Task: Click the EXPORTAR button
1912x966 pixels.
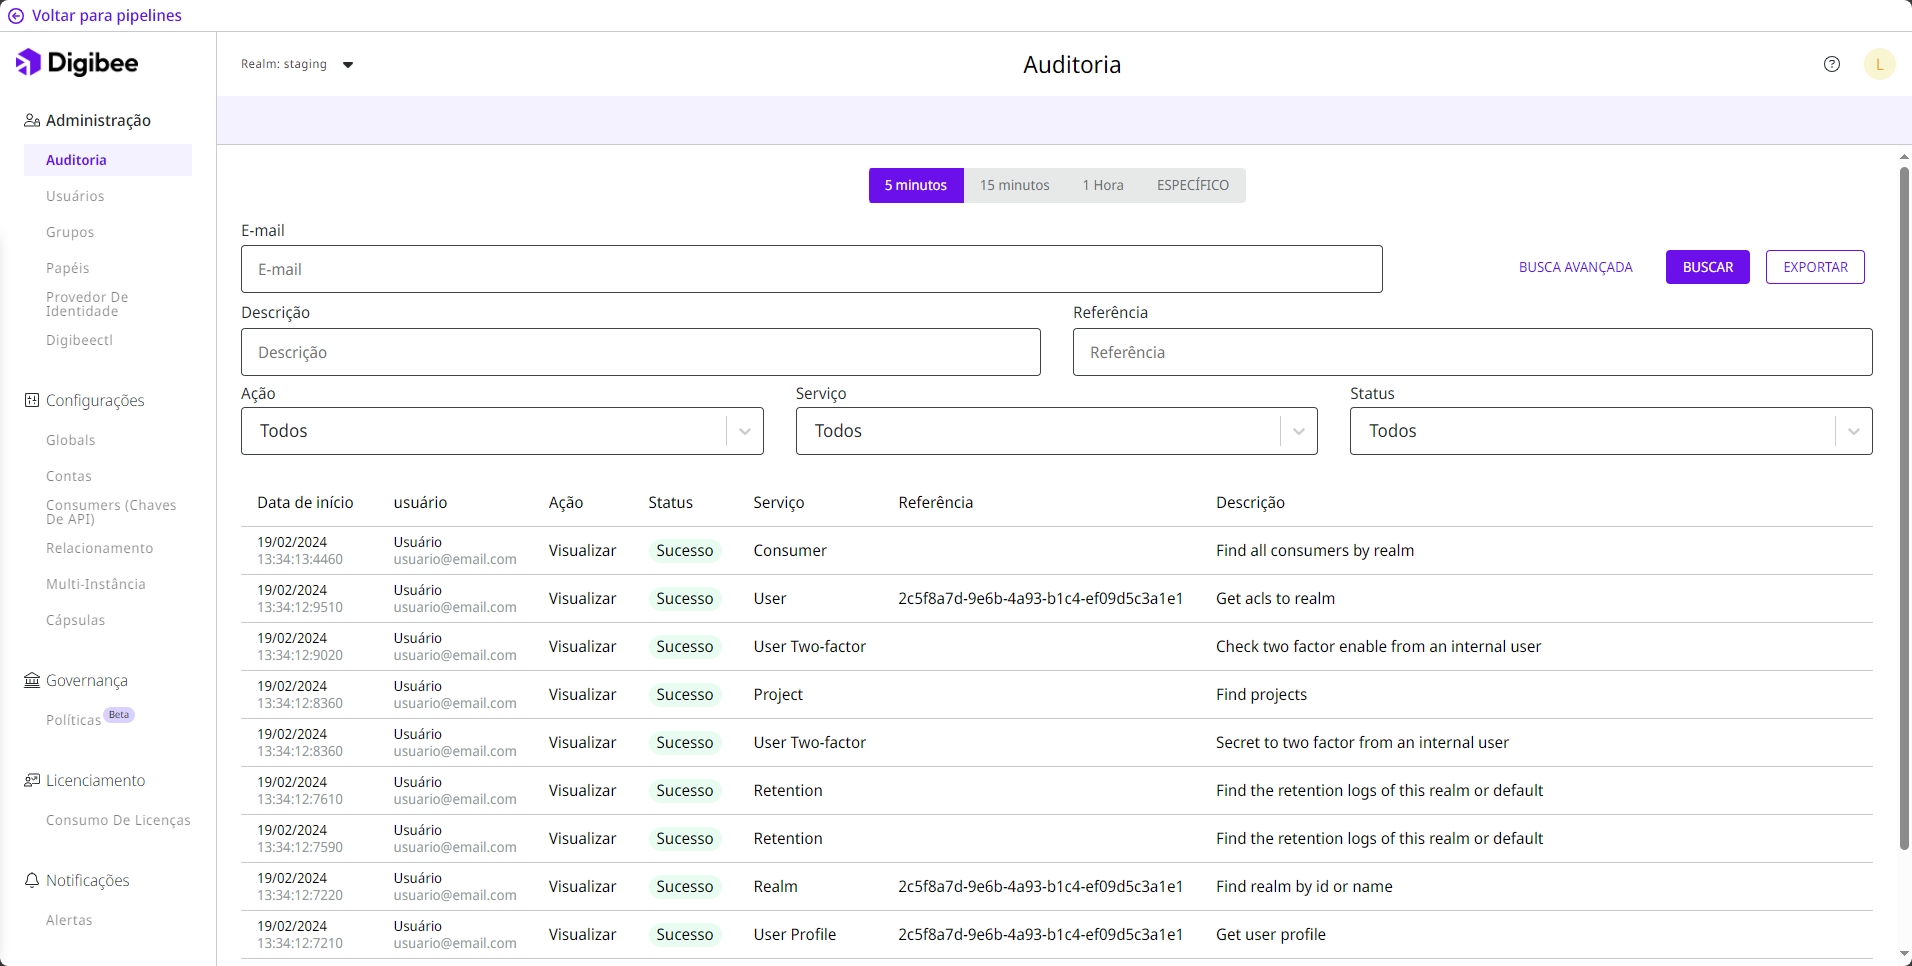Action: click(1814, 267)
